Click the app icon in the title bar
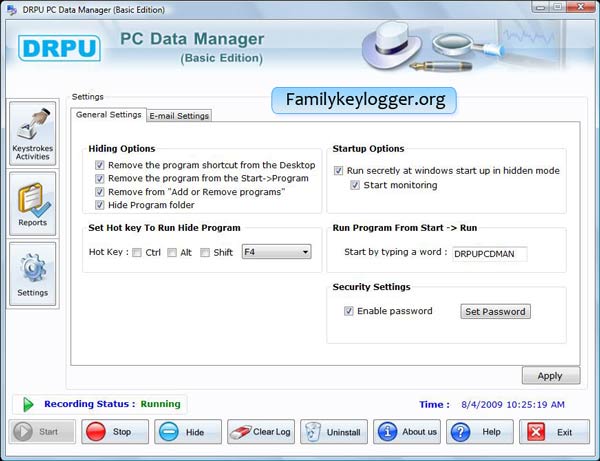 point(12,10)
